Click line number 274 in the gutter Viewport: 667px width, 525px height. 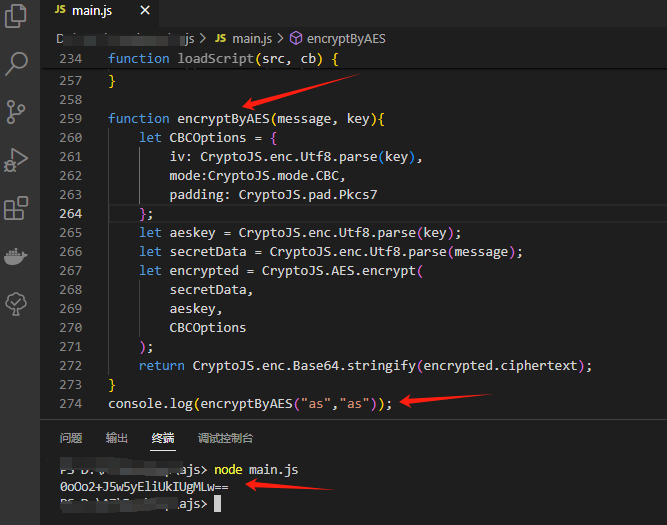tap(71, 403)
